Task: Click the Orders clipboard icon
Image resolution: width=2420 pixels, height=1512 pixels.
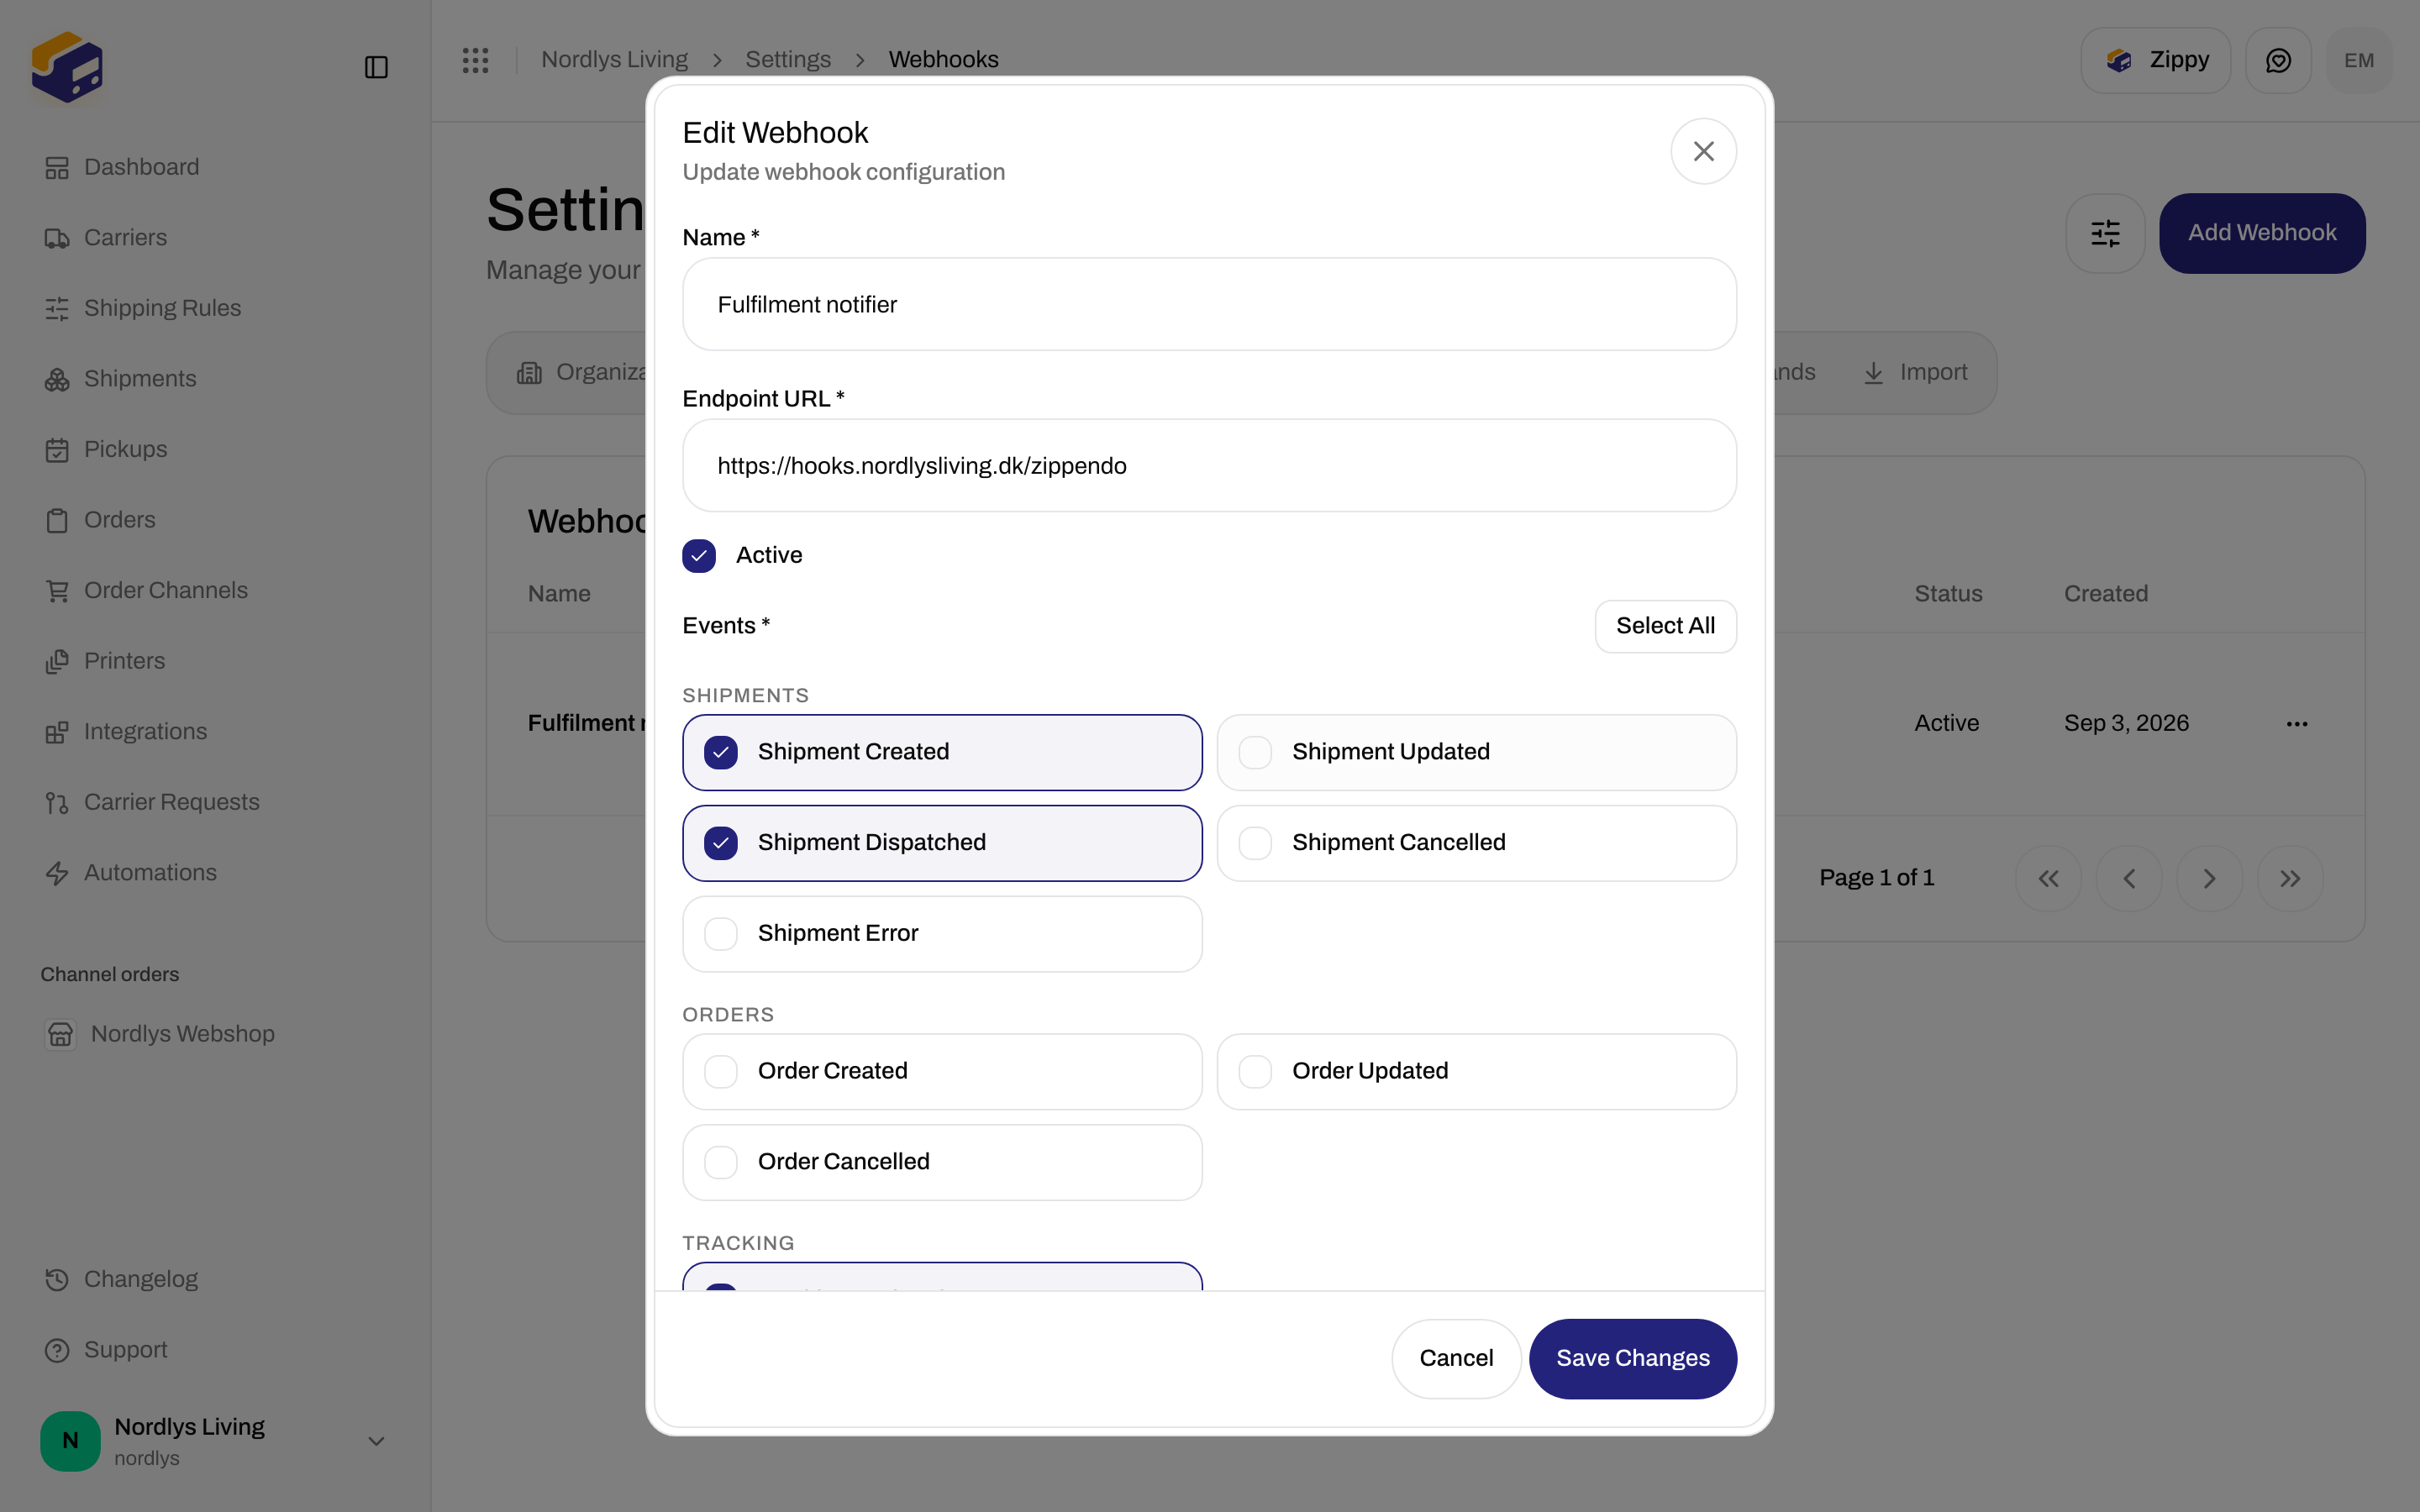Action: point(57,520)
